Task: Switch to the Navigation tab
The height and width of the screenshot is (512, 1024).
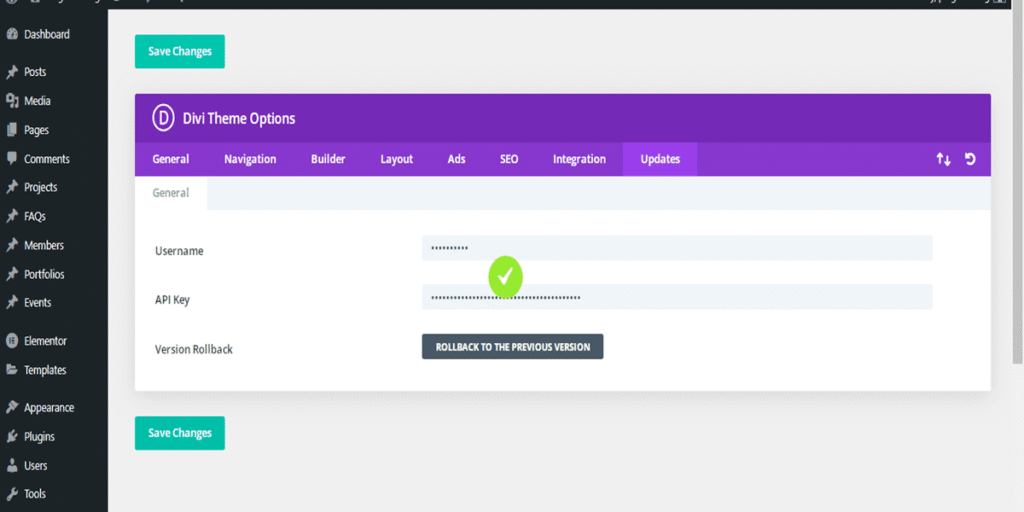Action: (250, 159)
